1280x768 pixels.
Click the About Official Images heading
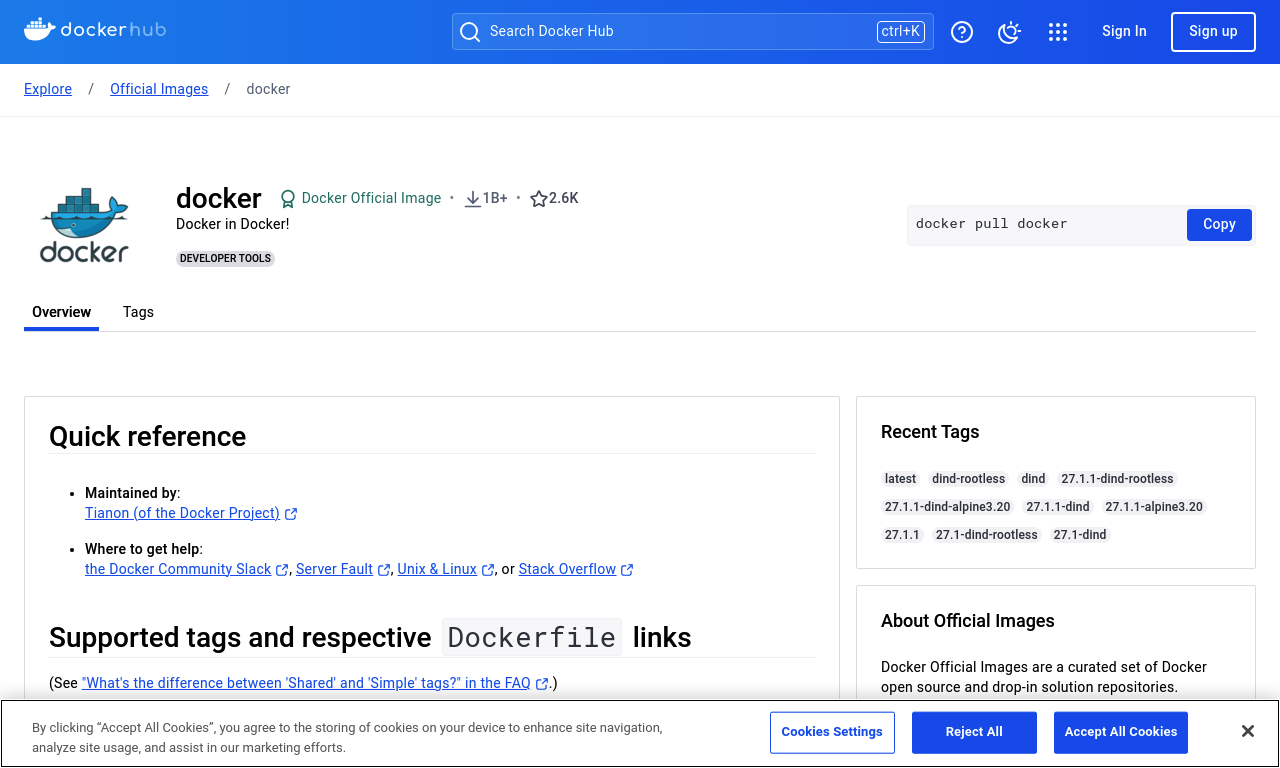968,621
